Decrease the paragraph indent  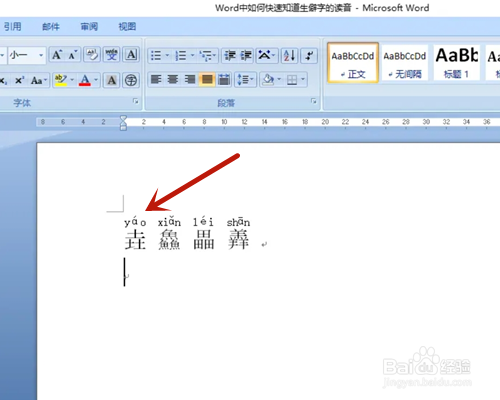(230, 56)
